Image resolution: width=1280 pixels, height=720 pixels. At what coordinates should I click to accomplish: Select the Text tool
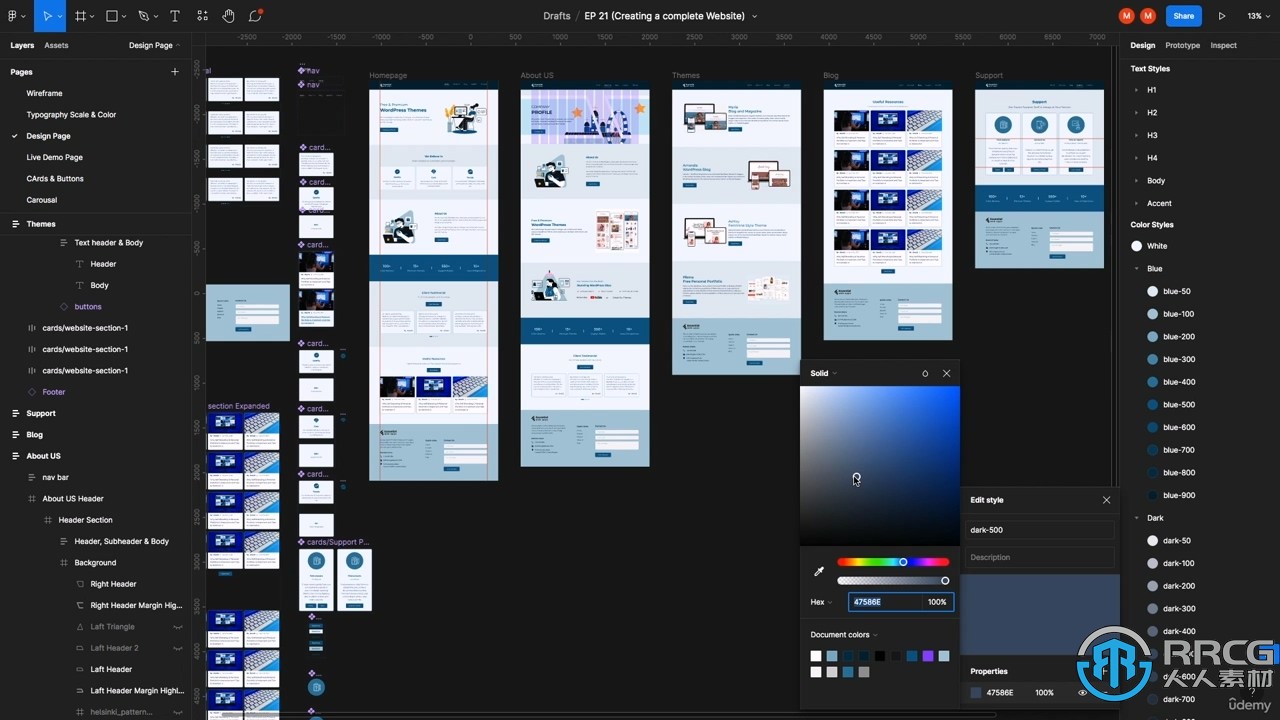point(175,16)
